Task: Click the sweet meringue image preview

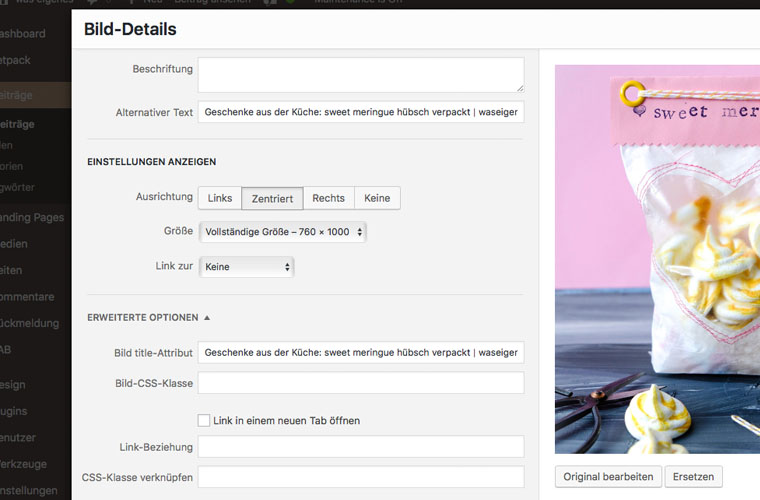Action: tap(657, 260)
